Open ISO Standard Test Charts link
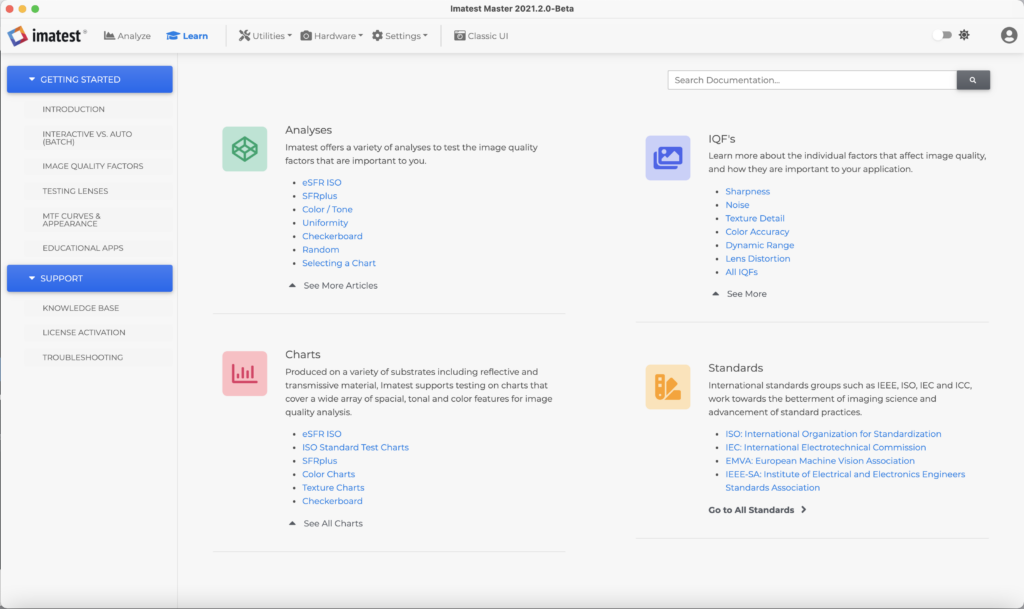 355,447
